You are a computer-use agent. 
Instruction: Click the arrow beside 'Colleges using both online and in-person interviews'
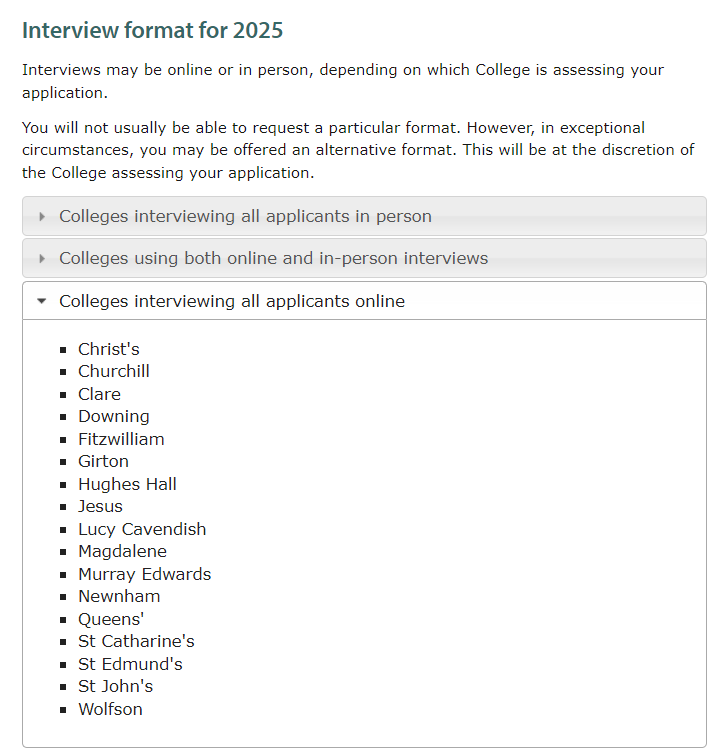[42, 259]
